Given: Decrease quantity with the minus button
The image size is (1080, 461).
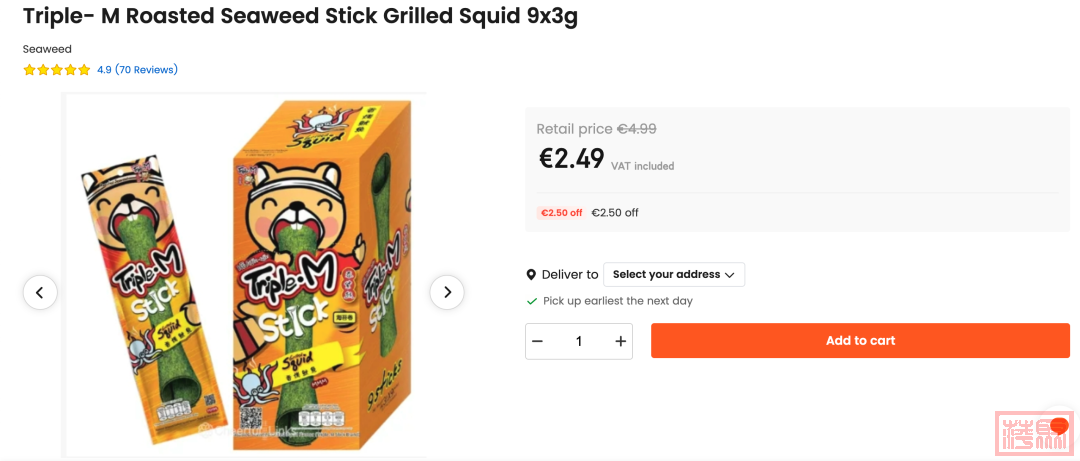Looking at the screenshot, I should coord(538,342).
